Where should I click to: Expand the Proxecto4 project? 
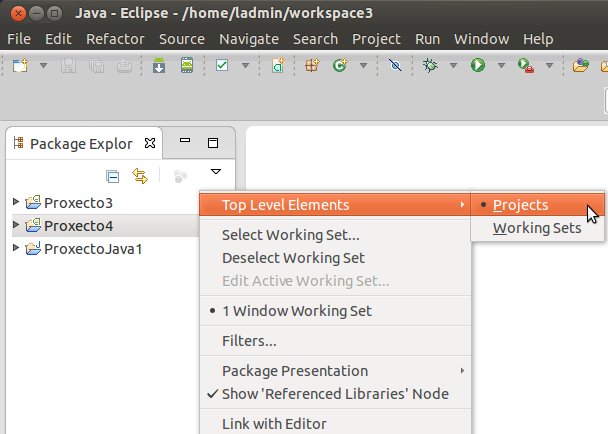tap(16, 224)
